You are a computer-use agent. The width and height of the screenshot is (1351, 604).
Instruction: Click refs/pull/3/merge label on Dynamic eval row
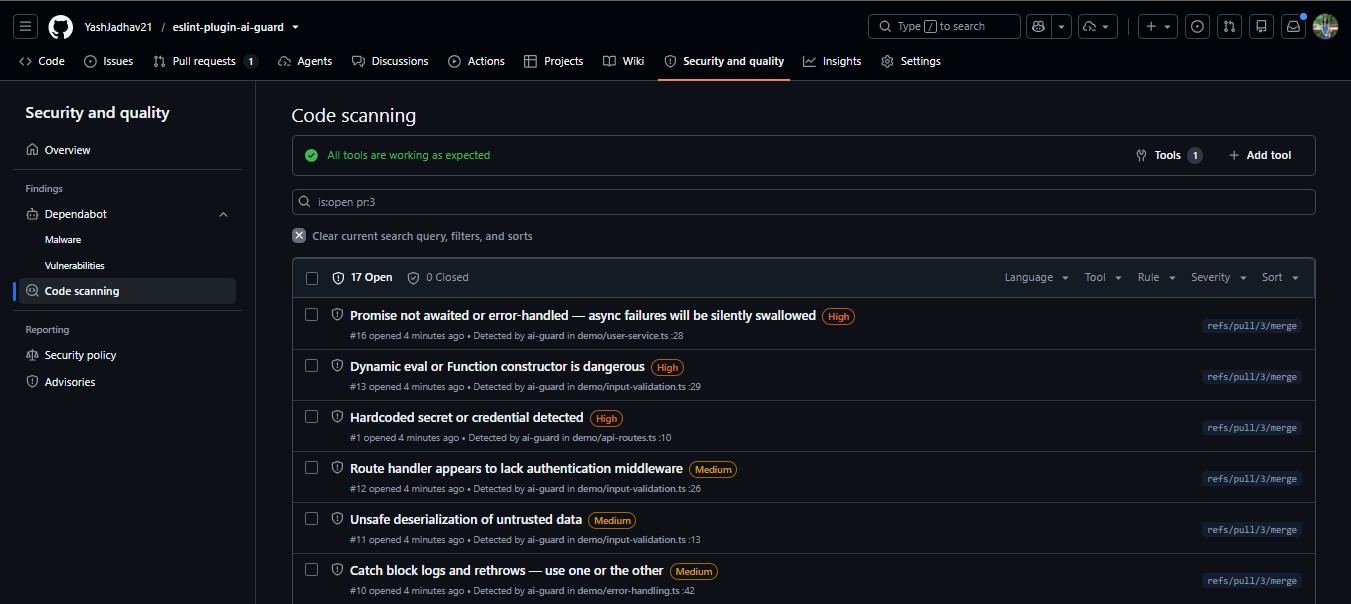click(1252, 377)
